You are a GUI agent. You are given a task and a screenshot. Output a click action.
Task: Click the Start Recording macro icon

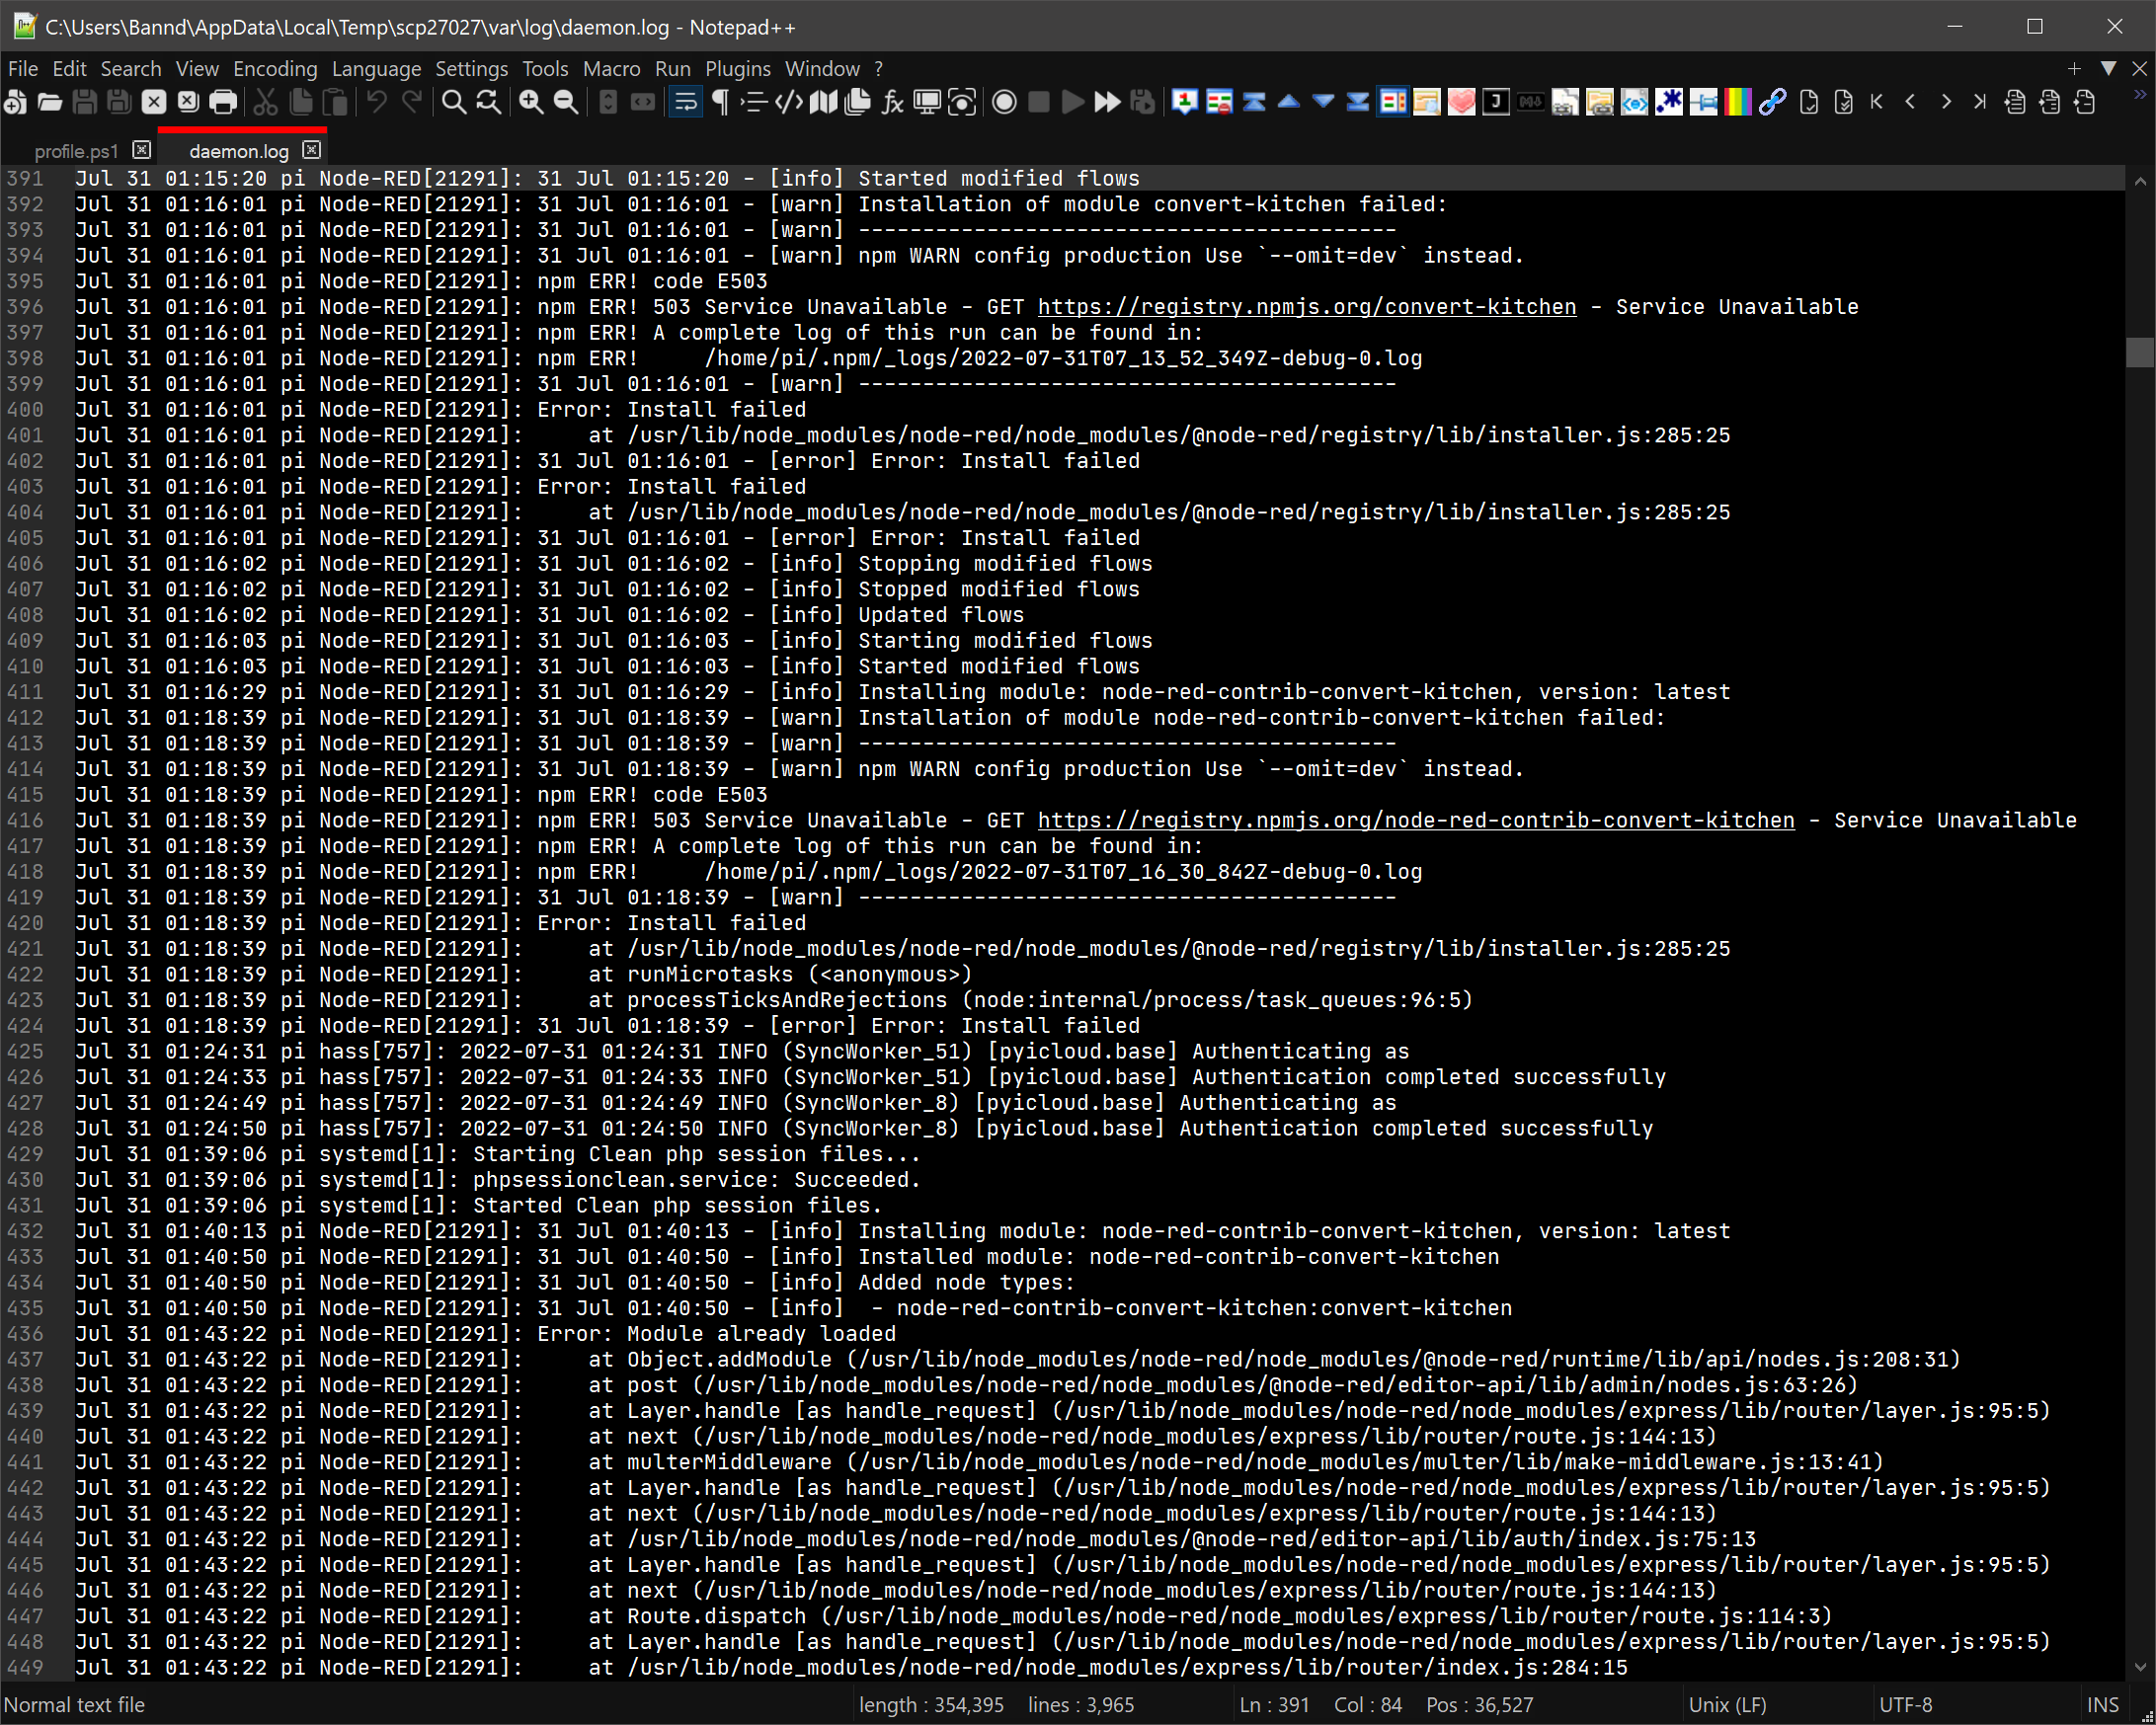[x=1004, y=102]
